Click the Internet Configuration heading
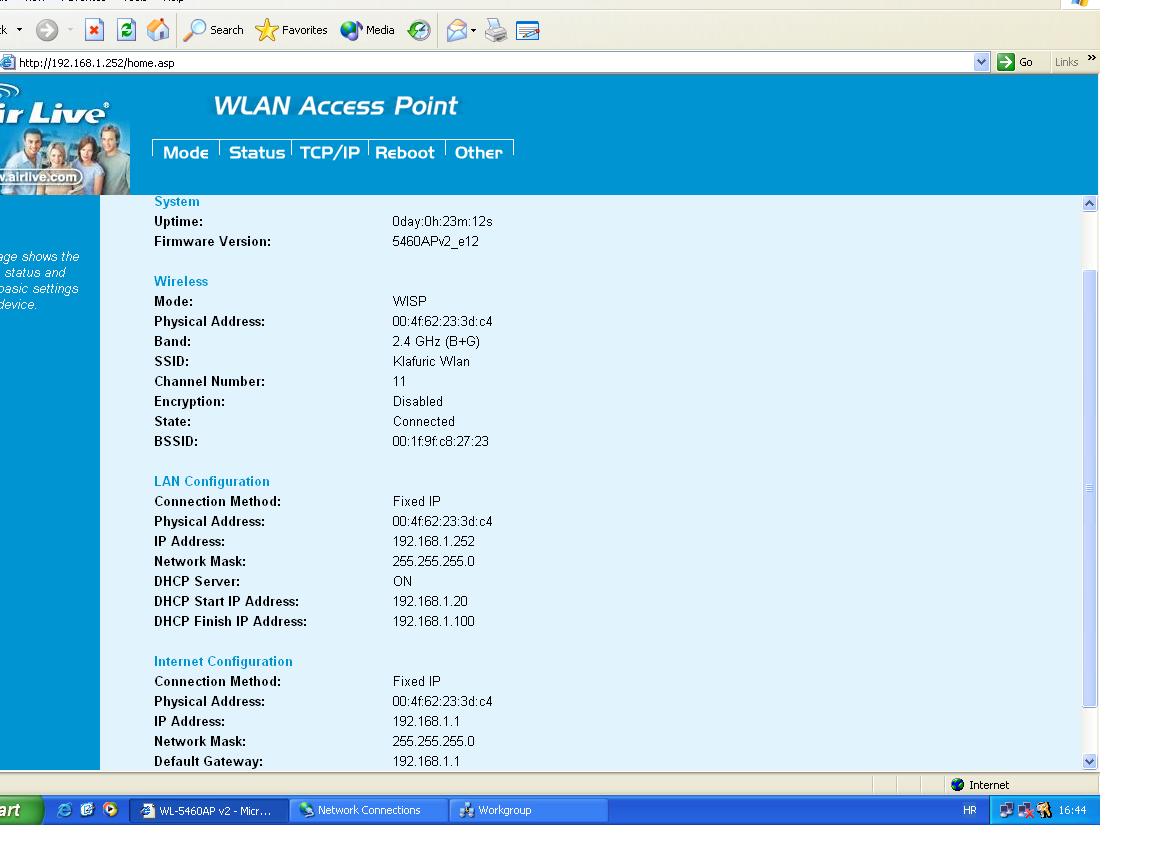 click(223, 661)
